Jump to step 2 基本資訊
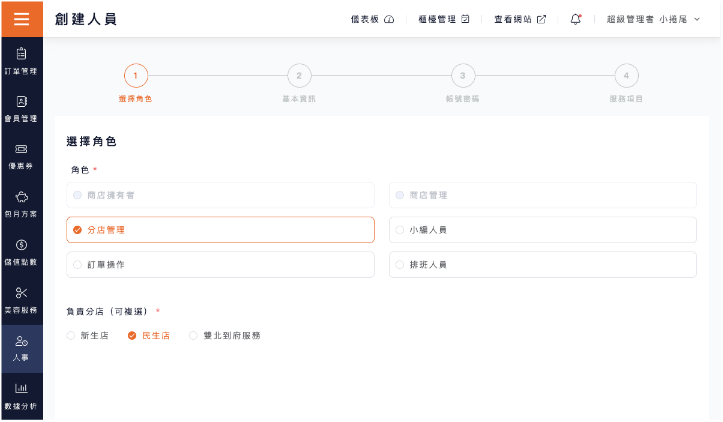This screenshot has width=723, height=422. (x=299, y=83)
